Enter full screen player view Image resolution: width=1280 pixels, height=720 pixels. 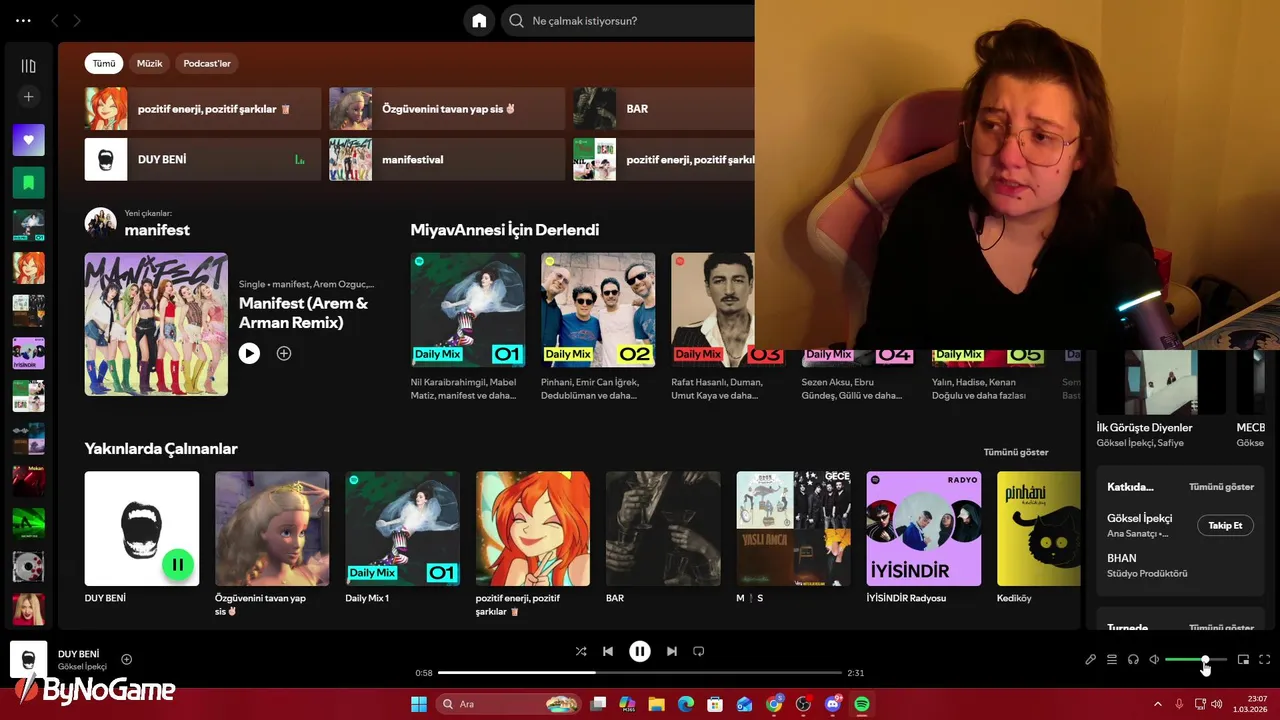[x=1265, y=660]
